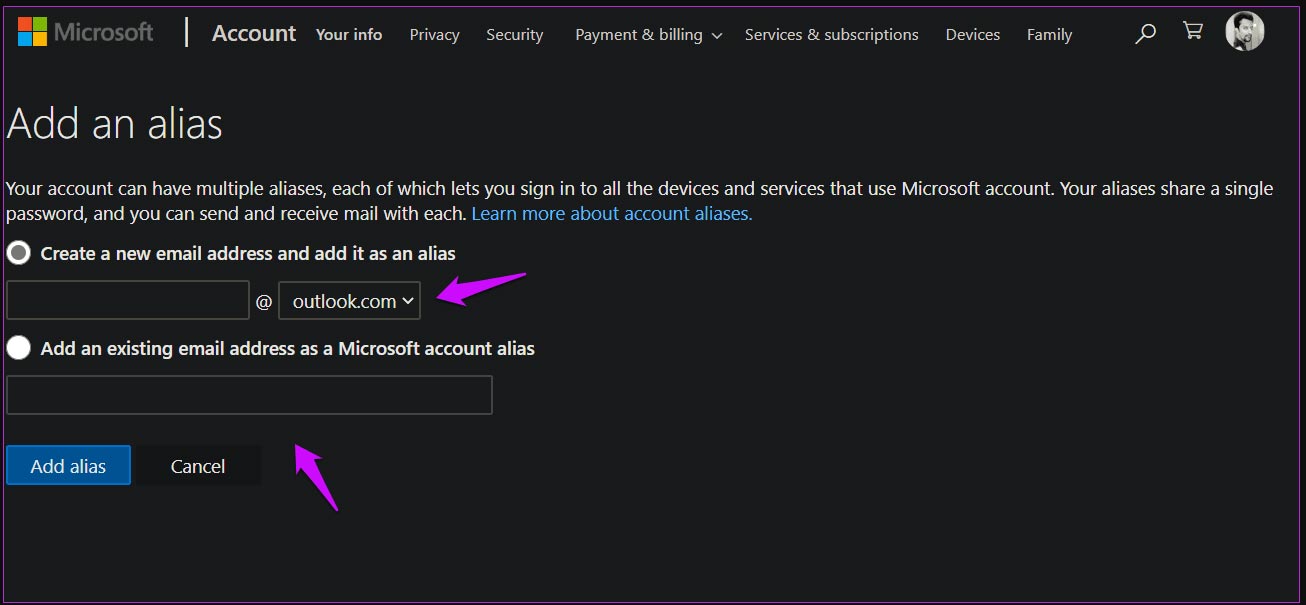Click the Add alias button
The width and height of the screenshot is (1306, 605).
(68, 465)
